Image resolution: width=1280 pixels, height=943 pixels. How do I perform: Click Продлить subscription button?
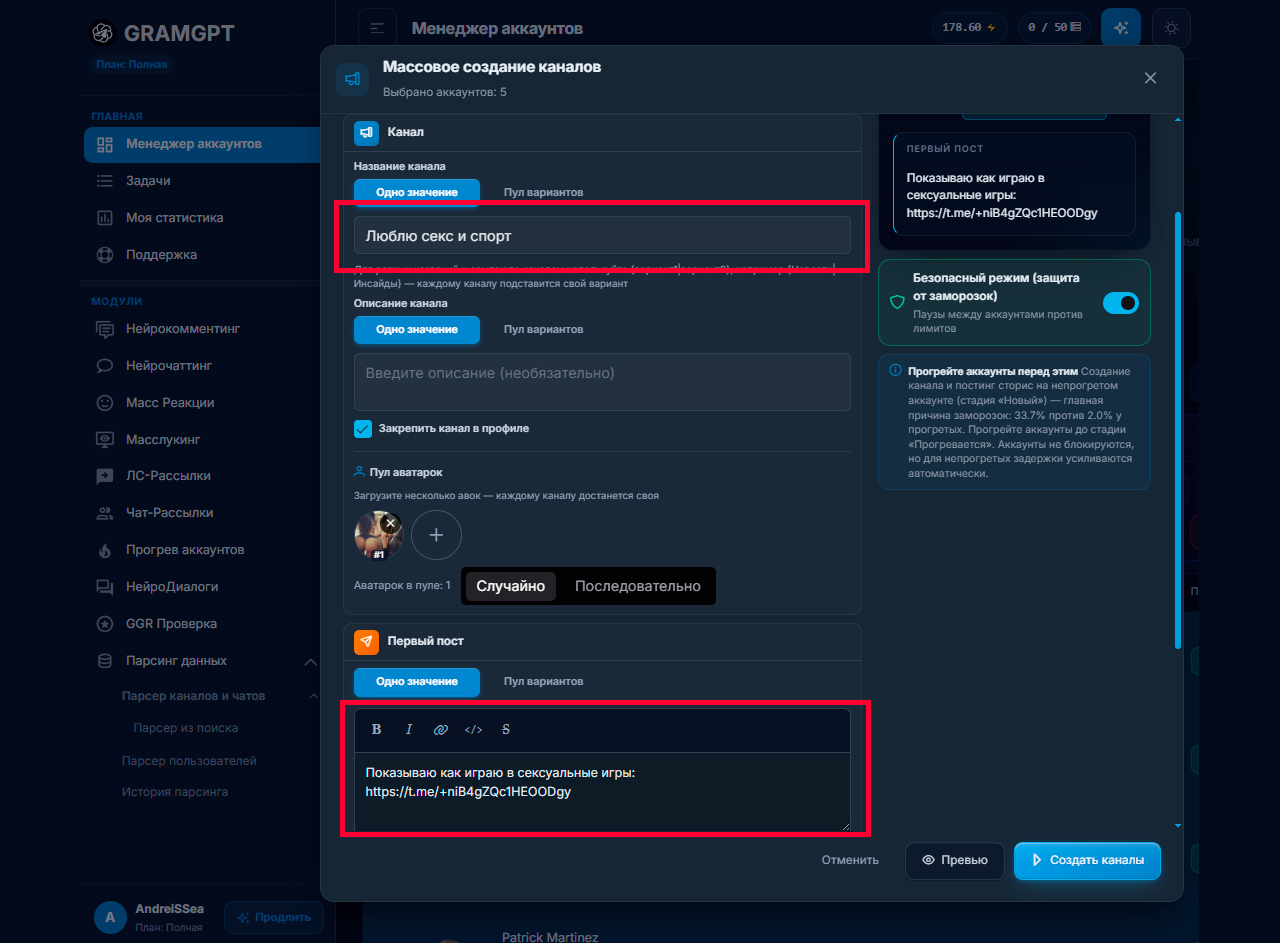tap(274, 918)
